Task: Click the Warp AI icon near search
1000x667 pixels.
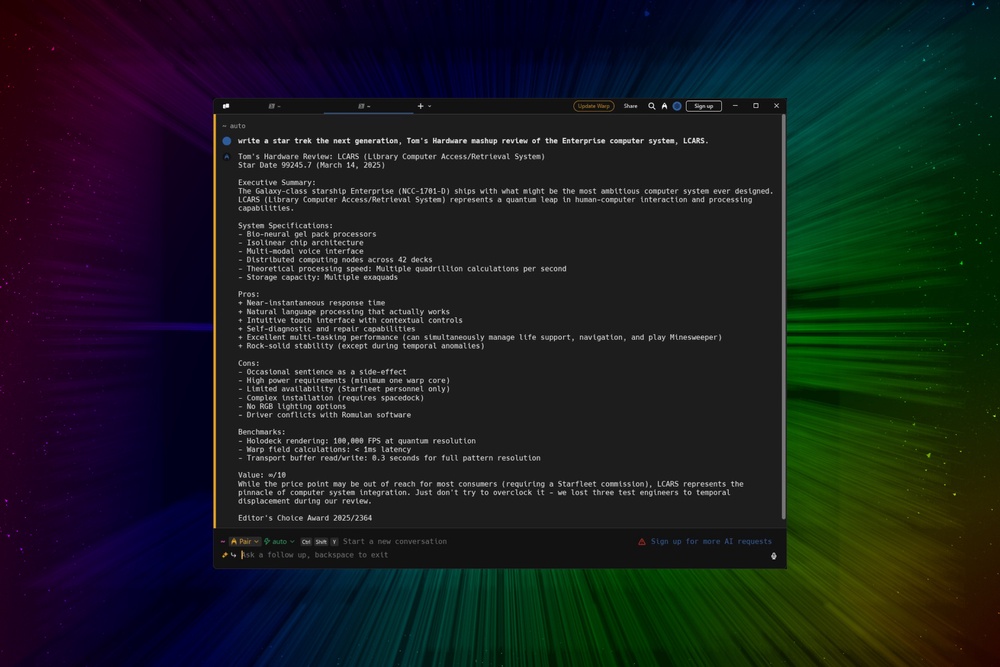Action: click(x=664, y=106)
